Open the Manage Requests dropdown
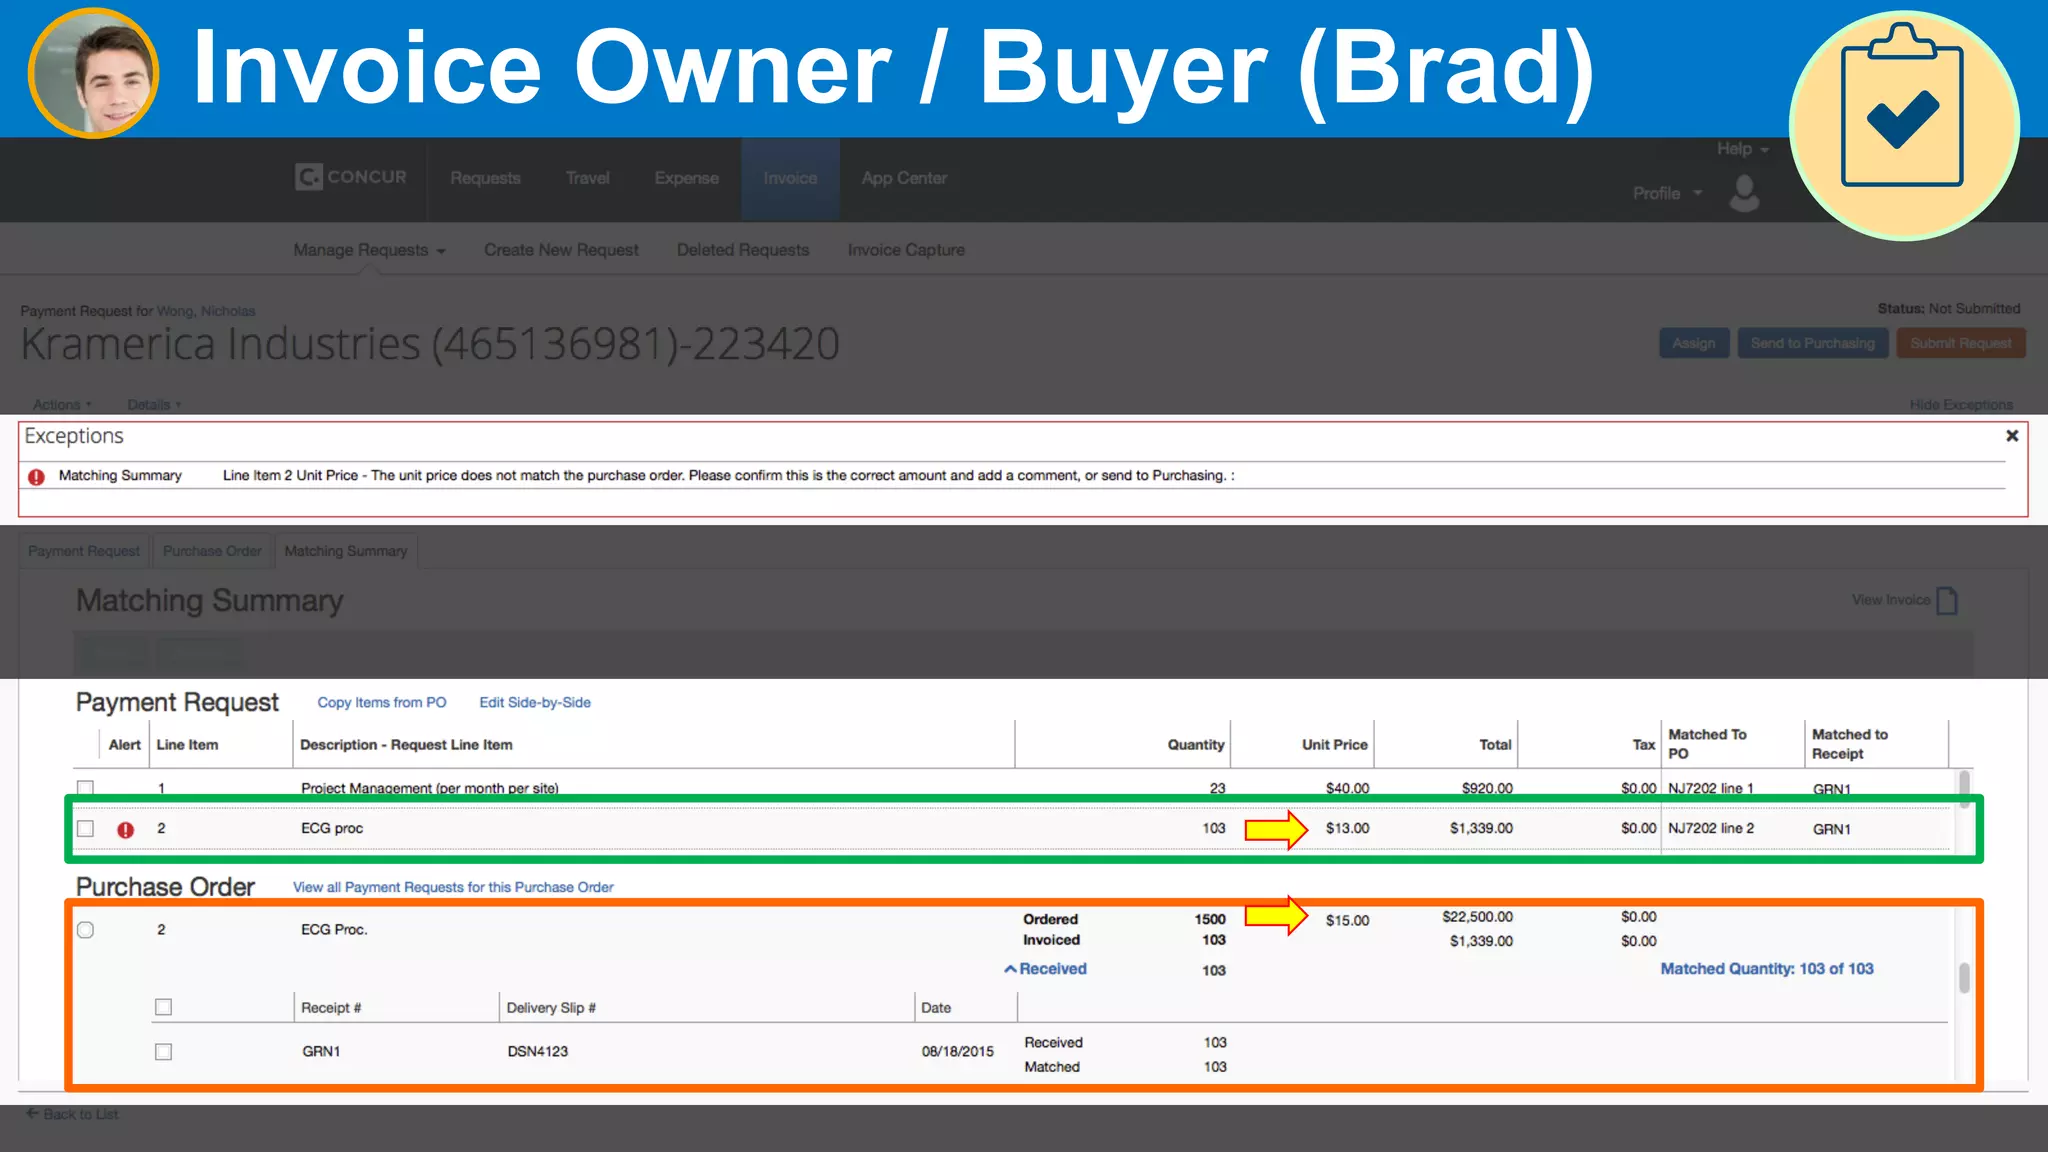This screenshot has height=1152, width=2048. (369, 250)
